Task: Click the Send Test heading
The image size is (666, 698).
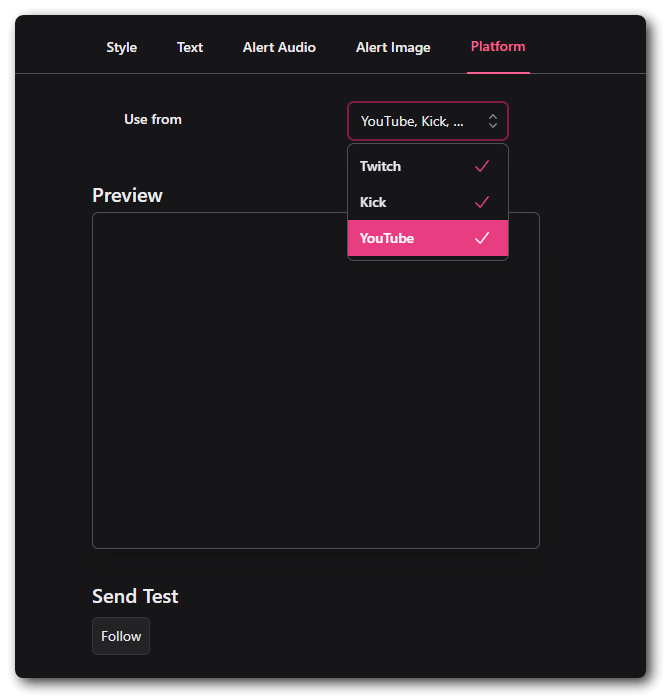Action: click(135, 596)
